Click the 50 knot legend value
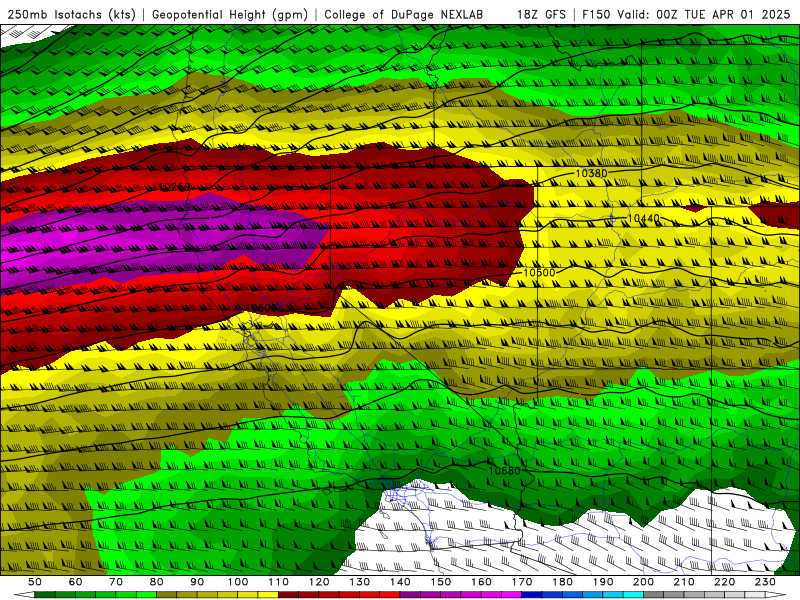The image size is (800, 600). tap(35, 582)
